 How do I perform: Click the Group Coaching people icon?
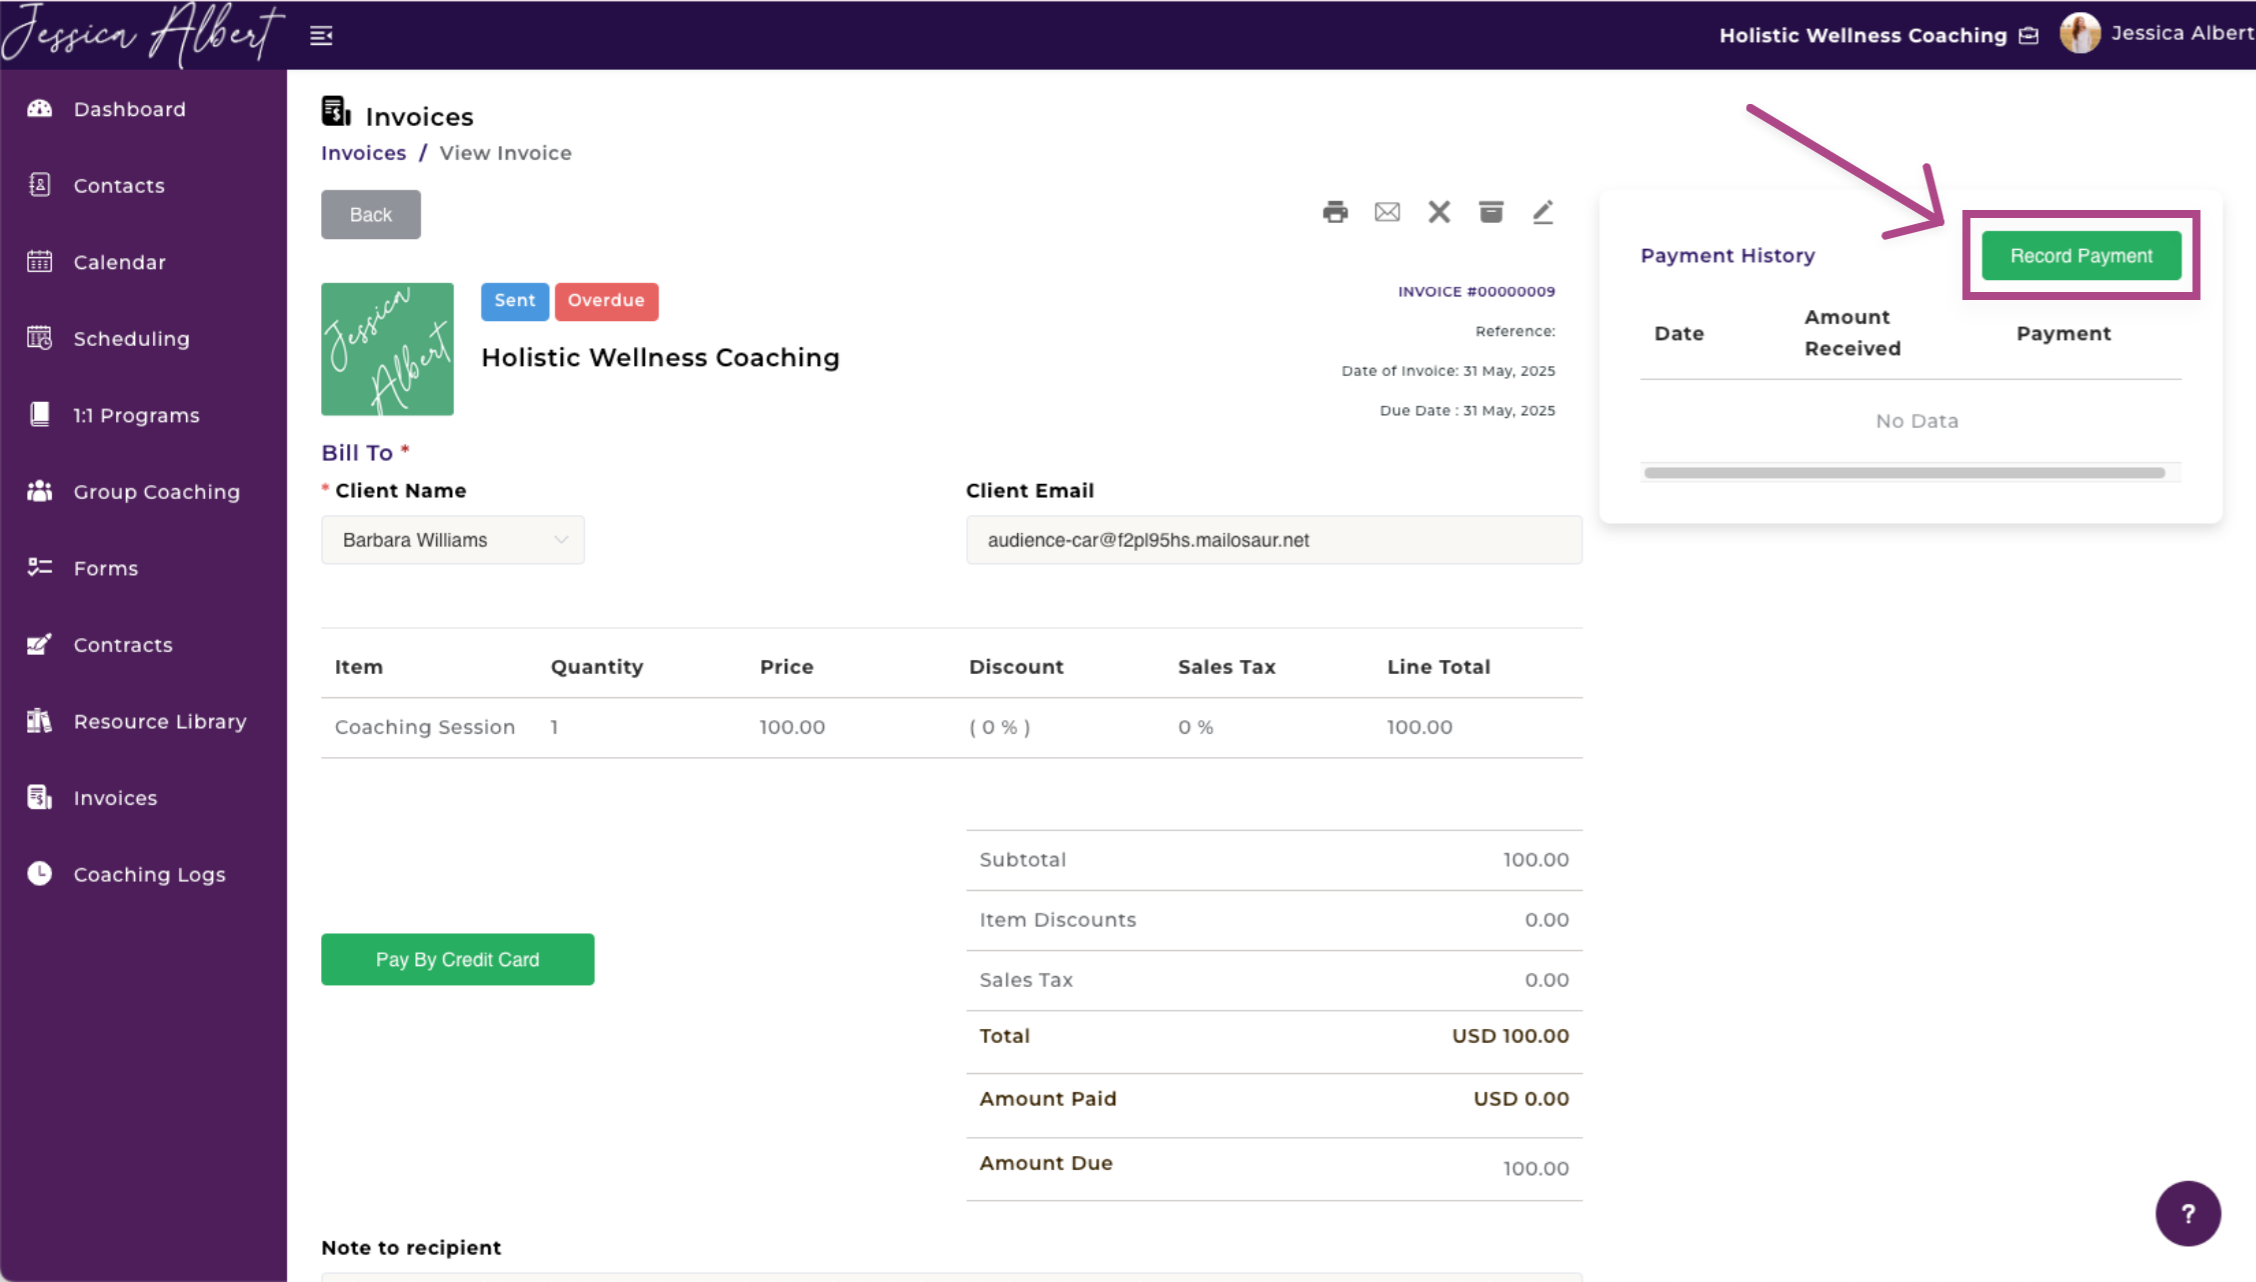[x=39, y=491]
